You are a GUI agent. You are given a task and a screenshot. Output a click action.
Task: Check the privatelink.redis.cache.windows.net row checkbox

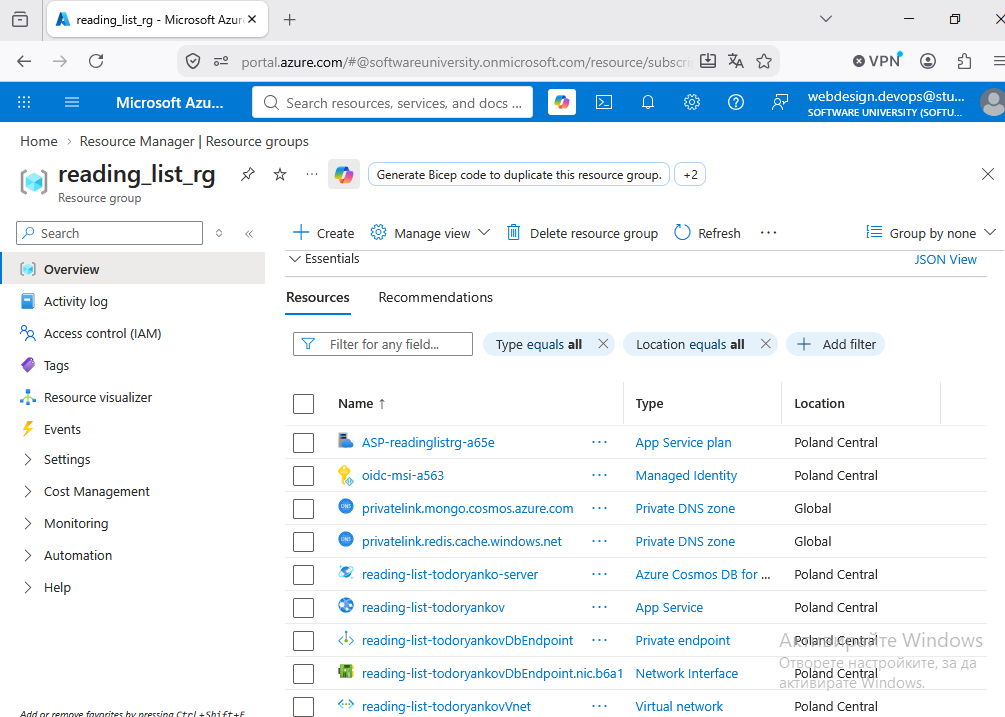(303, 542)
